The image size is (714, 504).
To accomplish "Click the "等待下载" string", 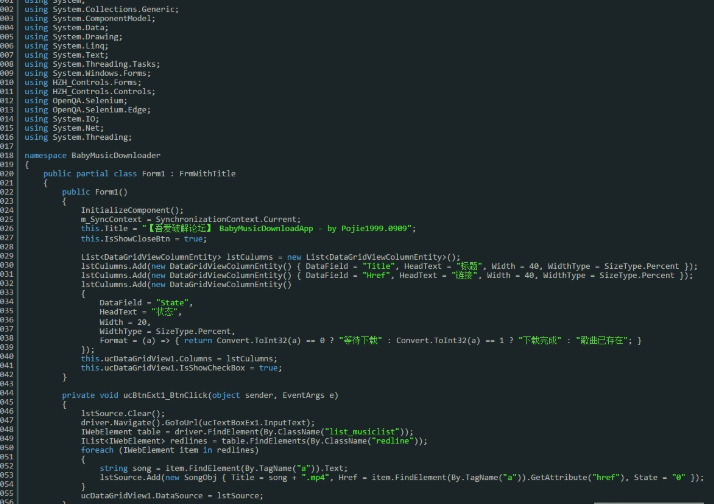I will coord(361,340).
